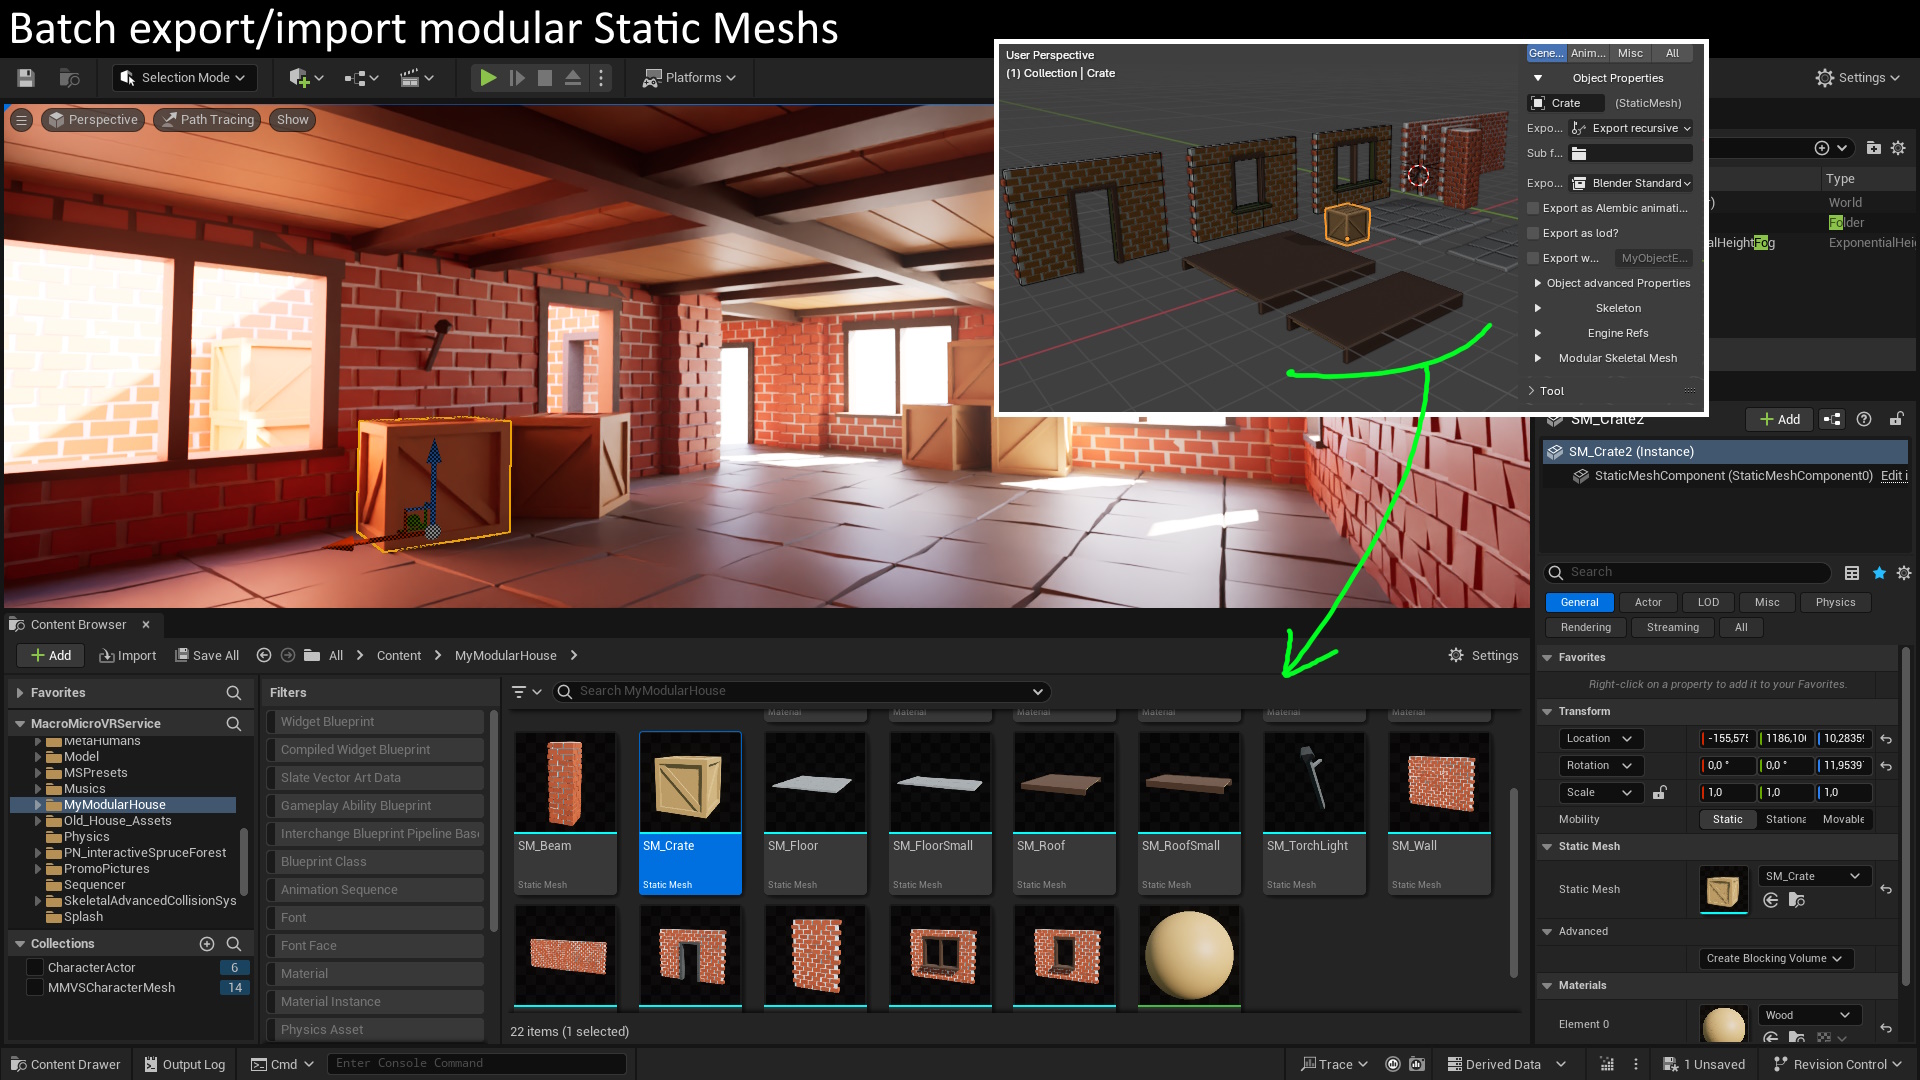
Task: Click the Search MyModularHouse field
Action: (802, 692)
